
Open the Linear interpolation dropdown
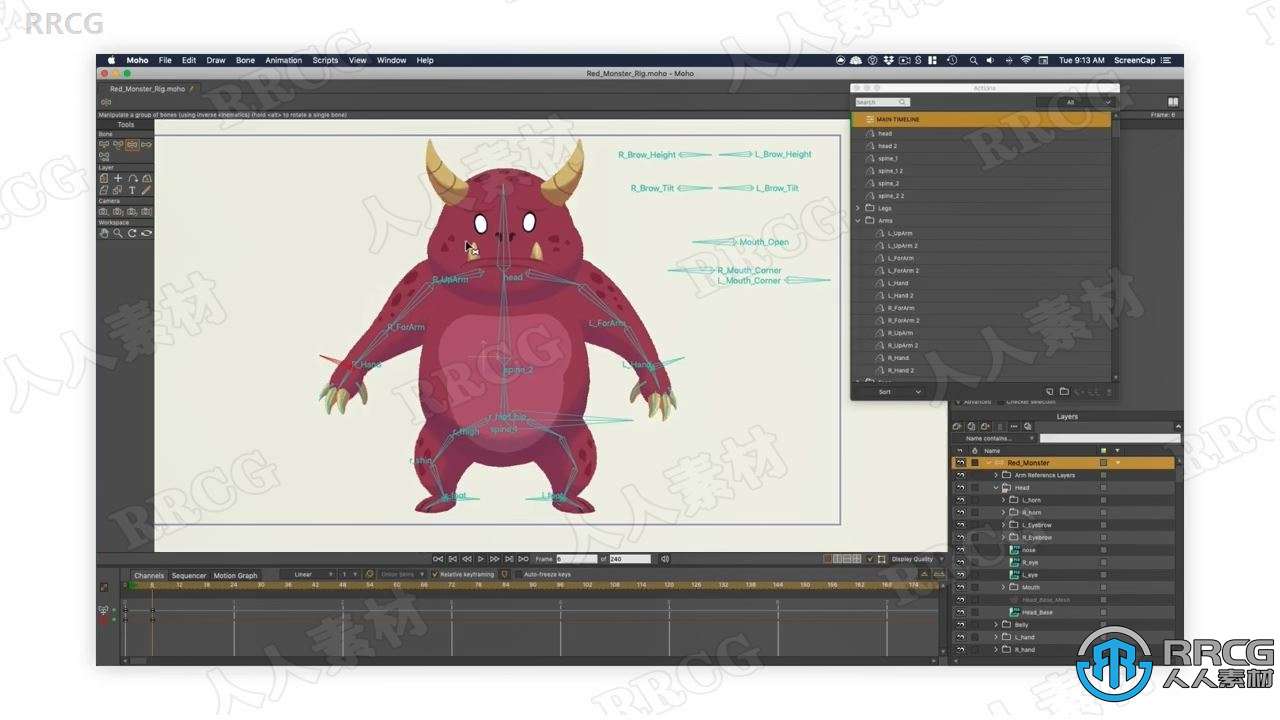coord(307,575)
